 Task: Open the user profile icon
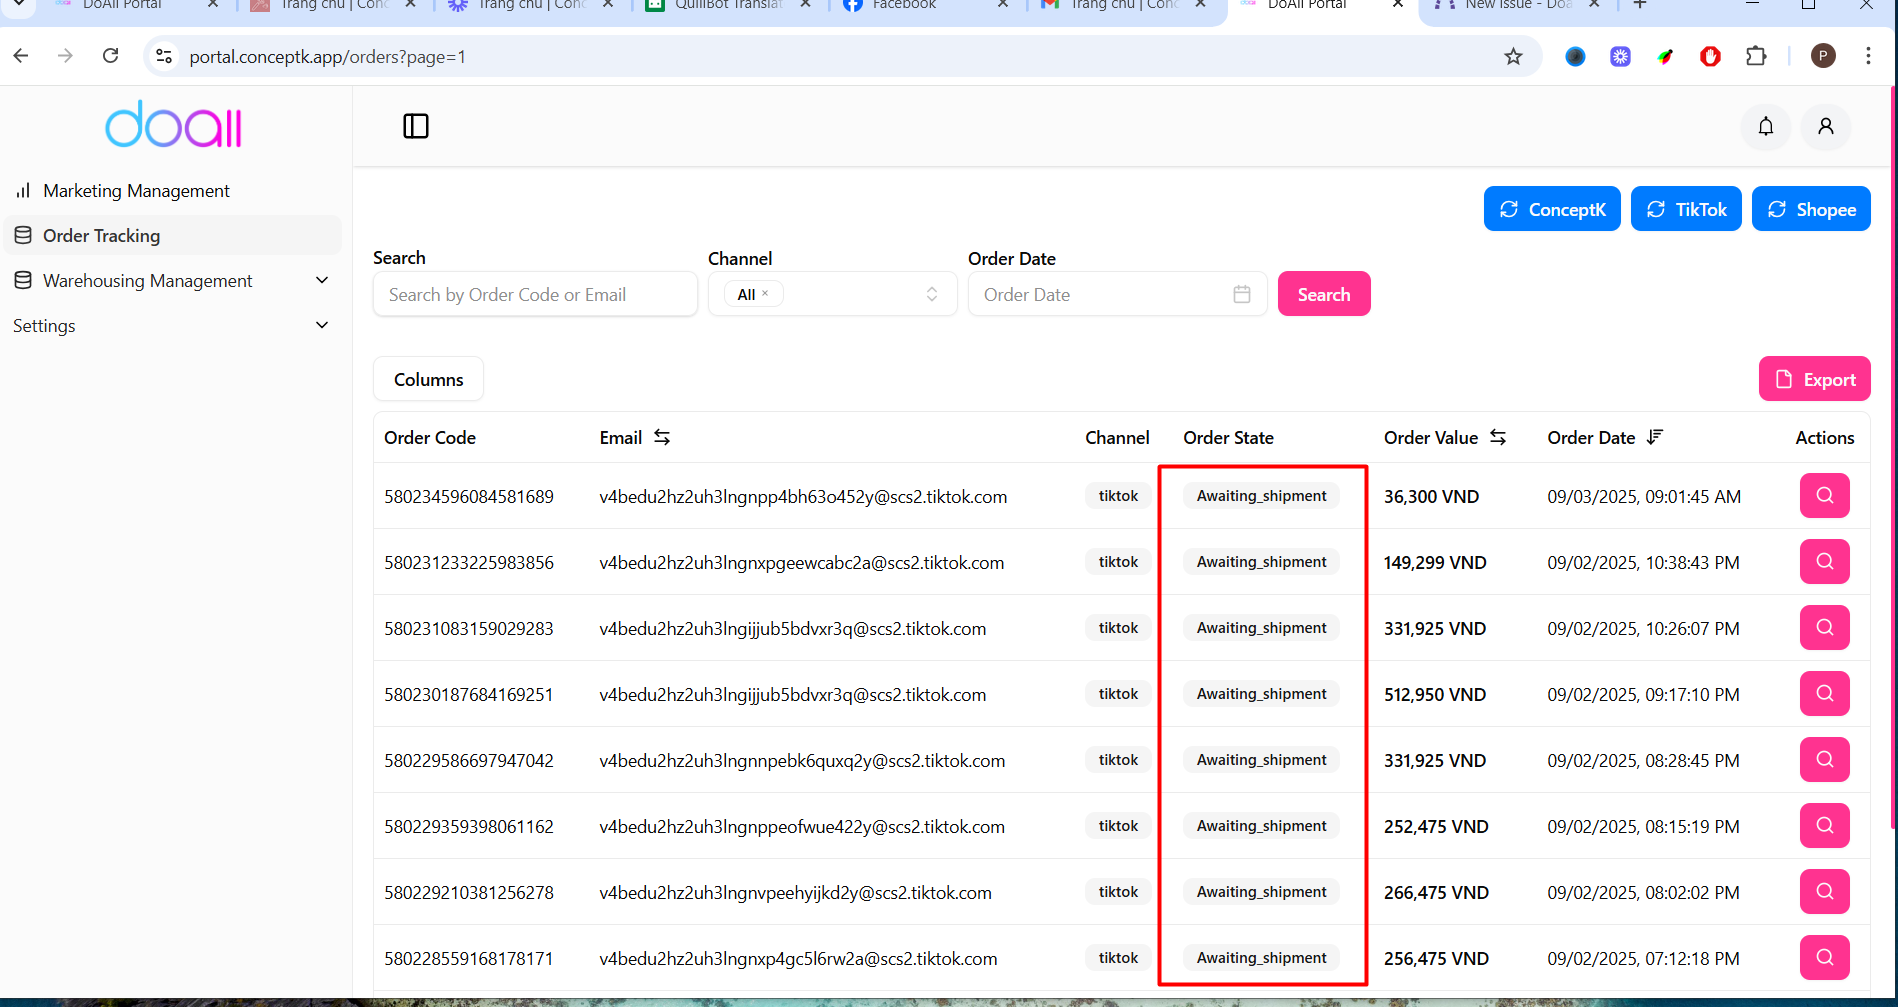tap(1825, 127)
